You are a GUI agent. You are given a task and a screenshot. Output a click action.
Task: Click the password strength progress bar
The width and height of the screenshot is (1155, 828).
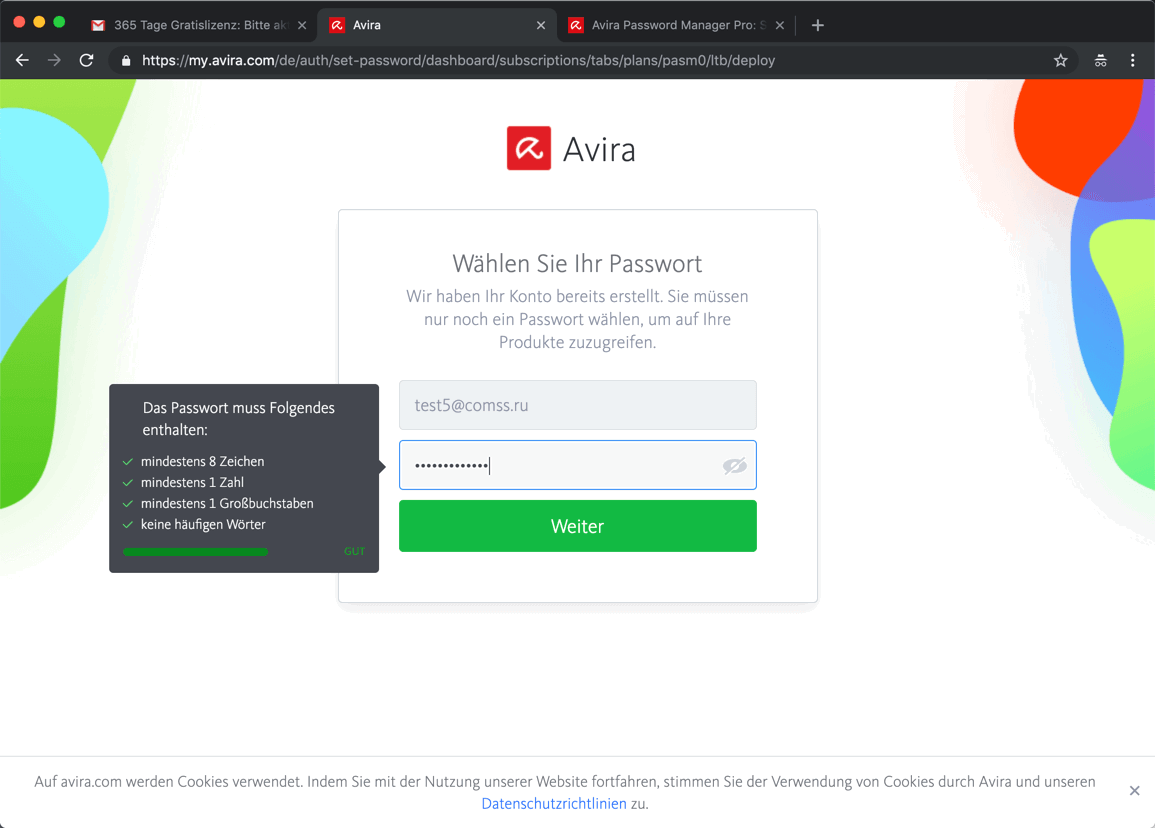[195, 552]
